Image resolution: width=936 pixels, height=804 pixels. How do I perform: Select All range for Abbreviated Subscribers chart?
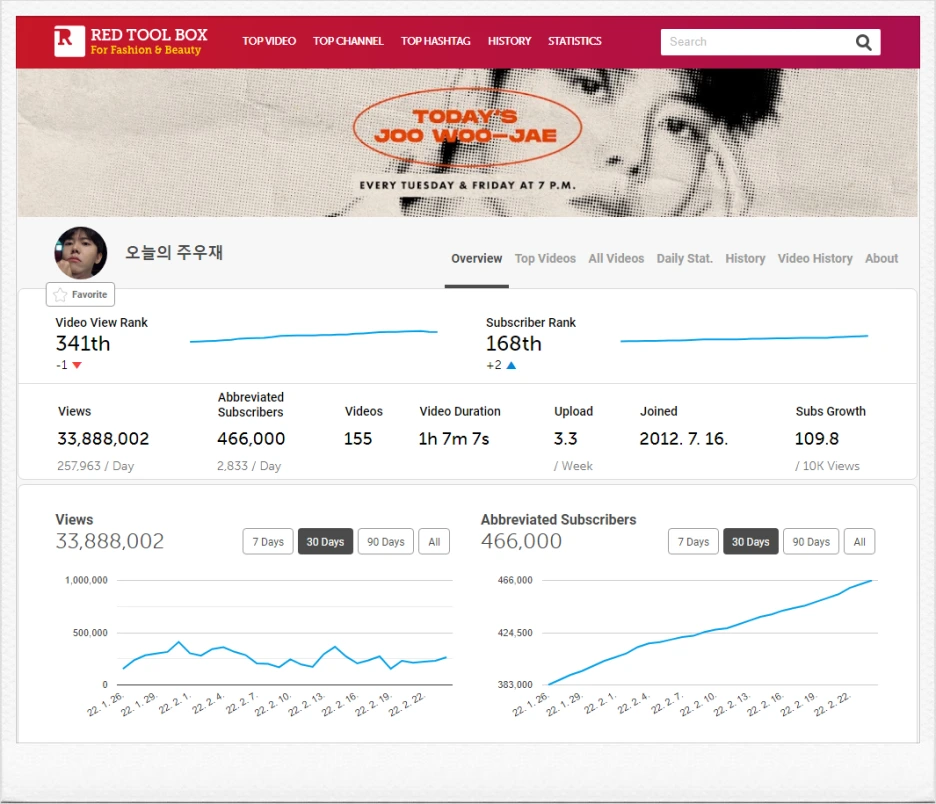click(859, 541)
